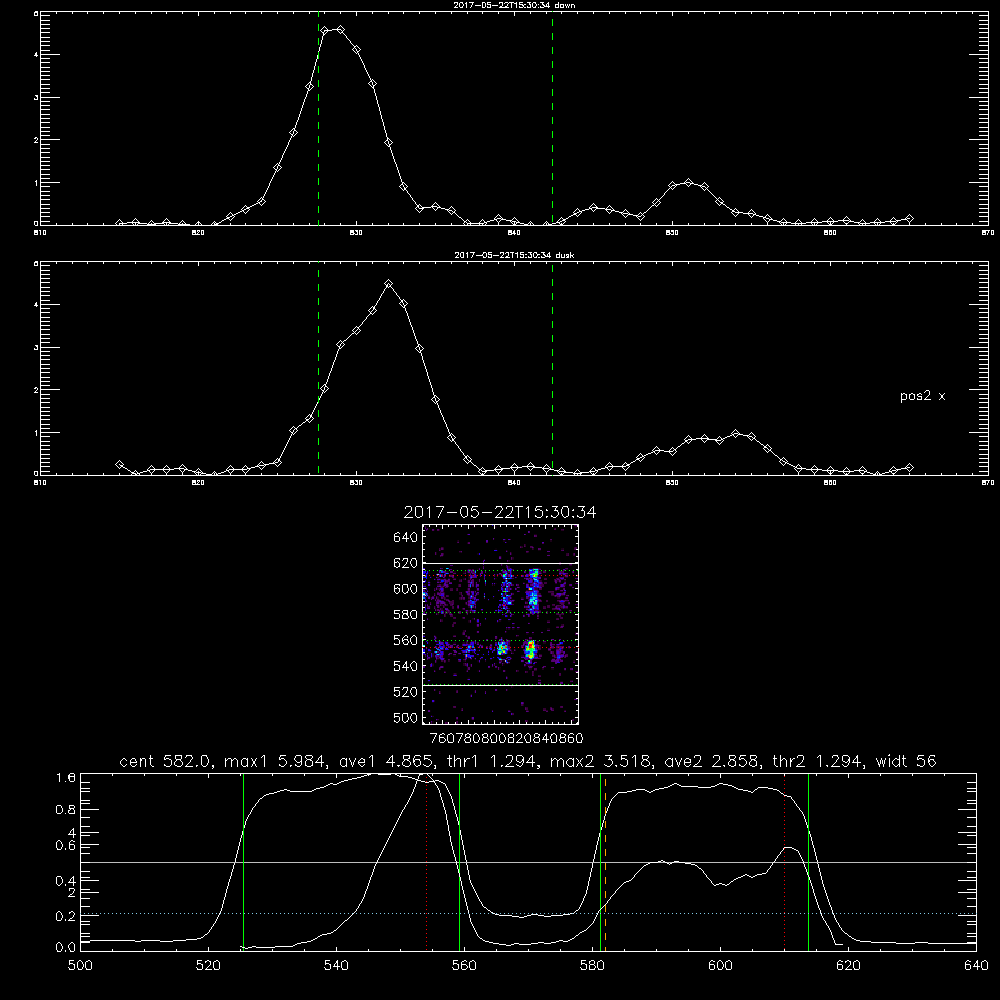This screenshot has height=1000, width=1000.
Task: Click x-axis label "600" of the bottom profile plot
Action: coord(720,966)
